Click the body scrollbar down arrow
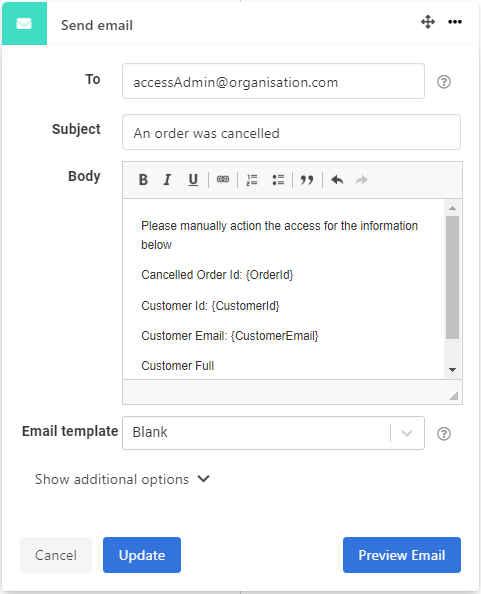 [x=452, y=370]
